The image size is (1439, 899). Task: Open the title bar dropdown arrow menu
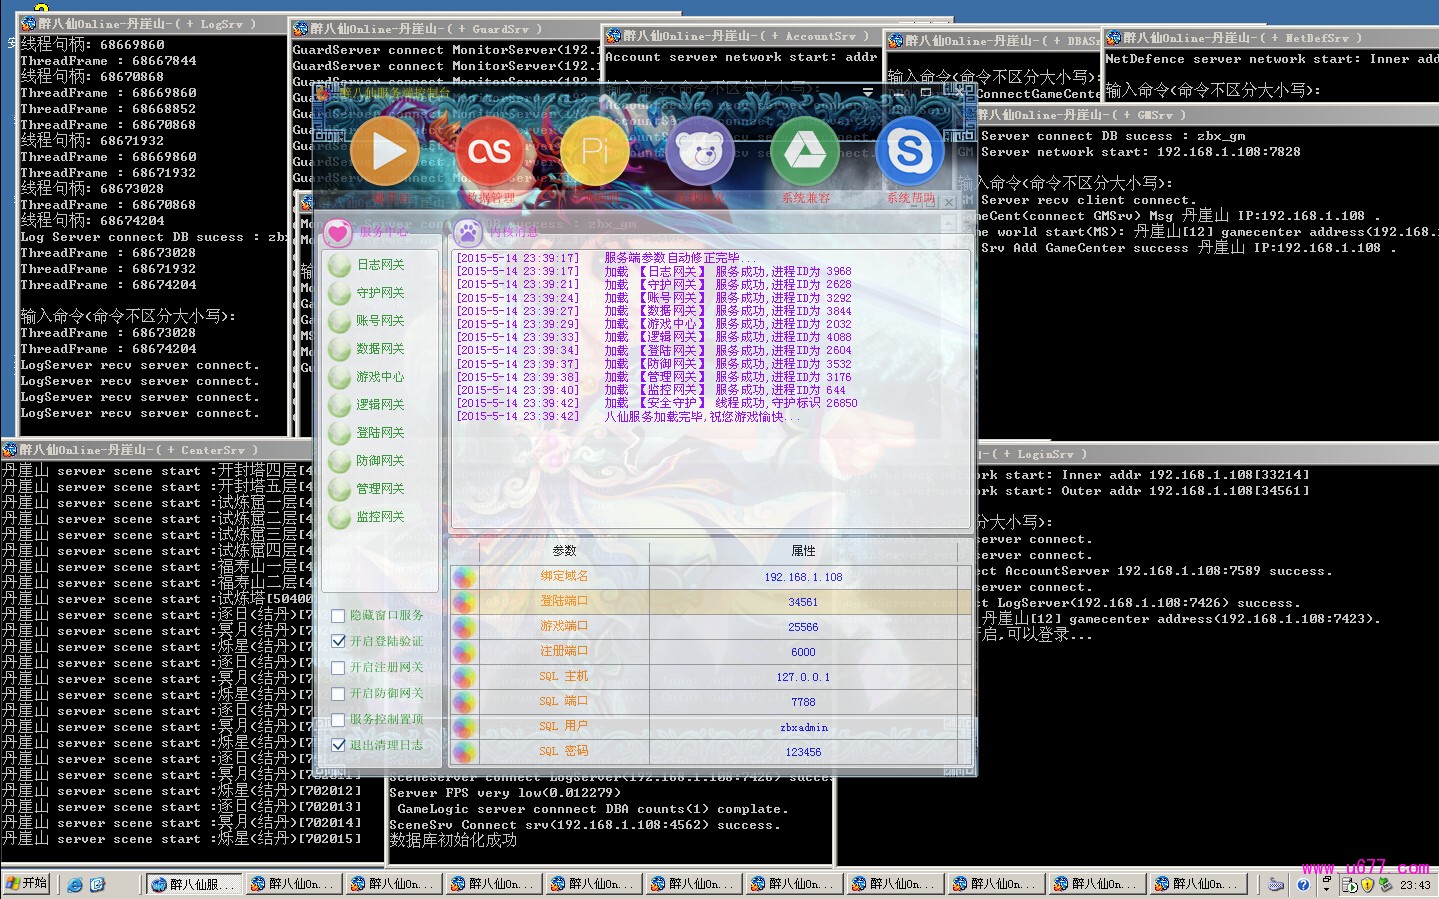(x=868, y=93)
